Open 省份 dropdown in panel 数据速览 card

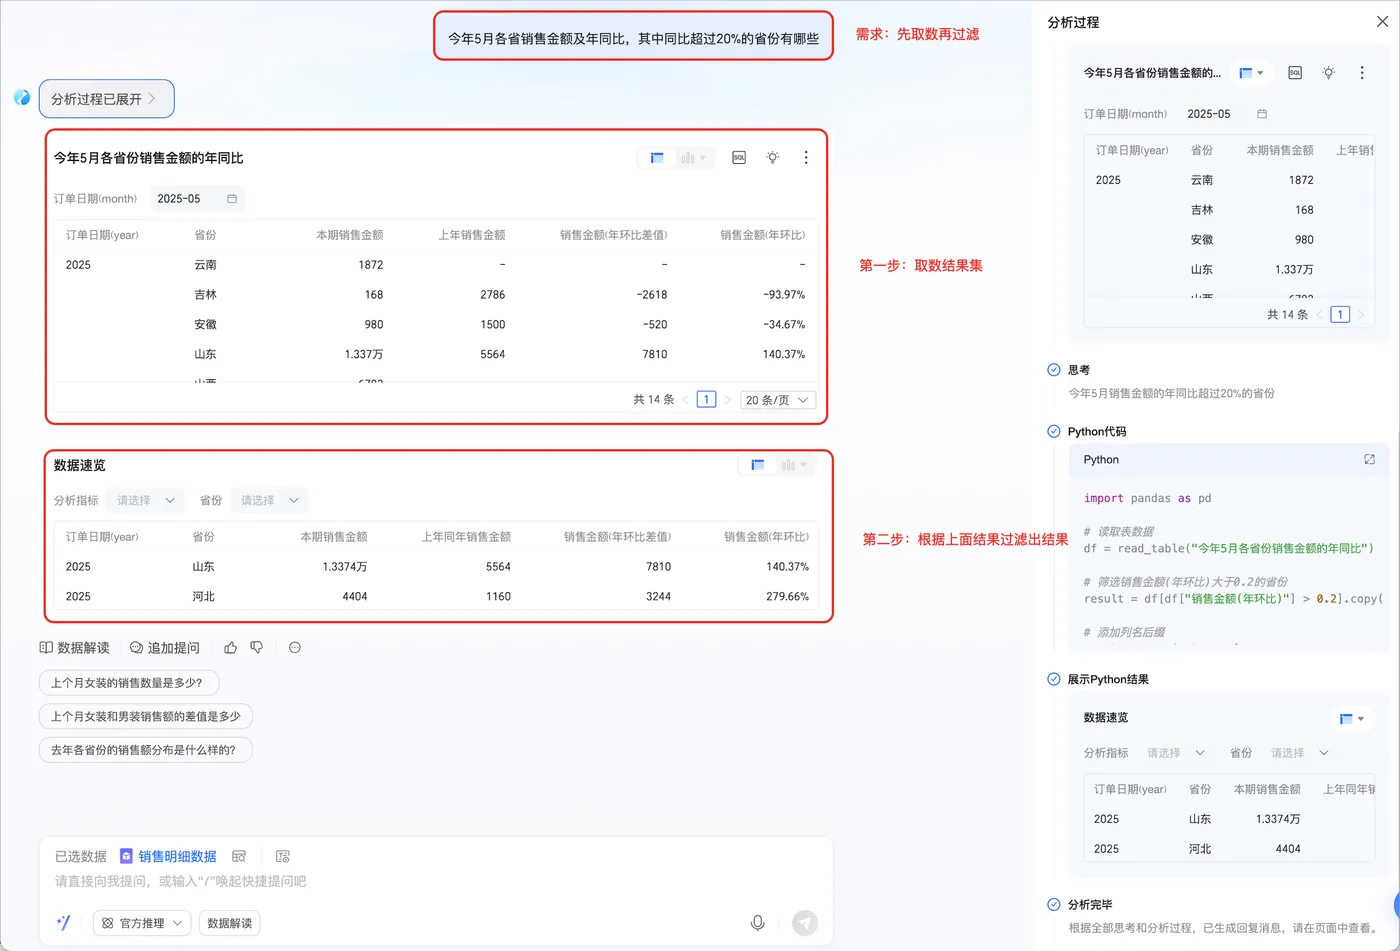coord(1300,753)
